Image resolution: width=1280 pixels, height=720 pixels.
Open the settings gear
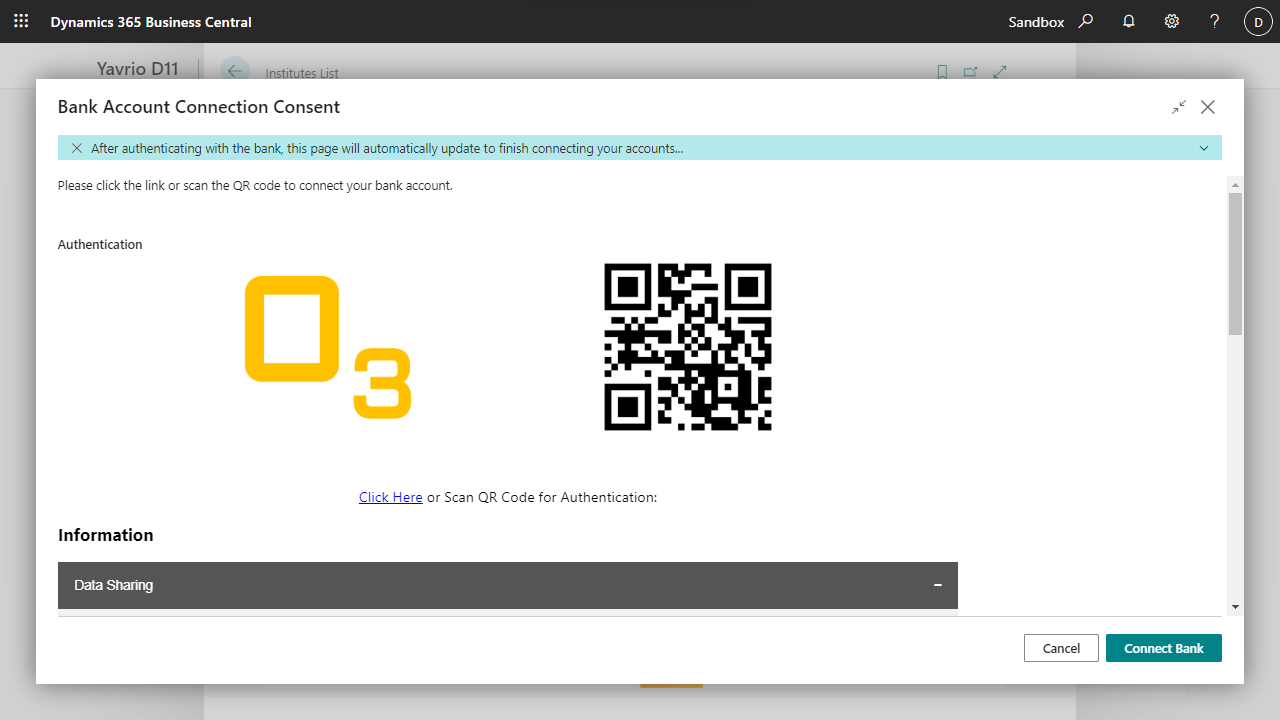pos(1172,21)
